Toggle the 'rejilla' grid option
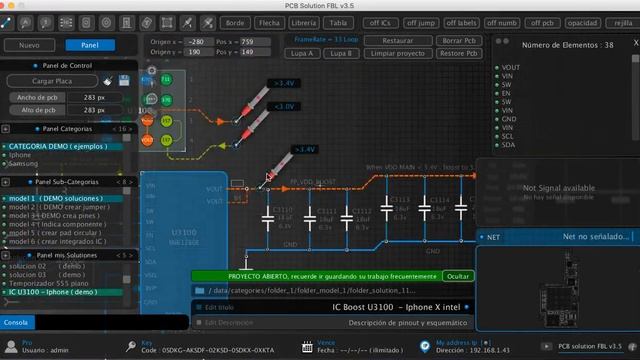640x360 pixels. pos(623,23)
